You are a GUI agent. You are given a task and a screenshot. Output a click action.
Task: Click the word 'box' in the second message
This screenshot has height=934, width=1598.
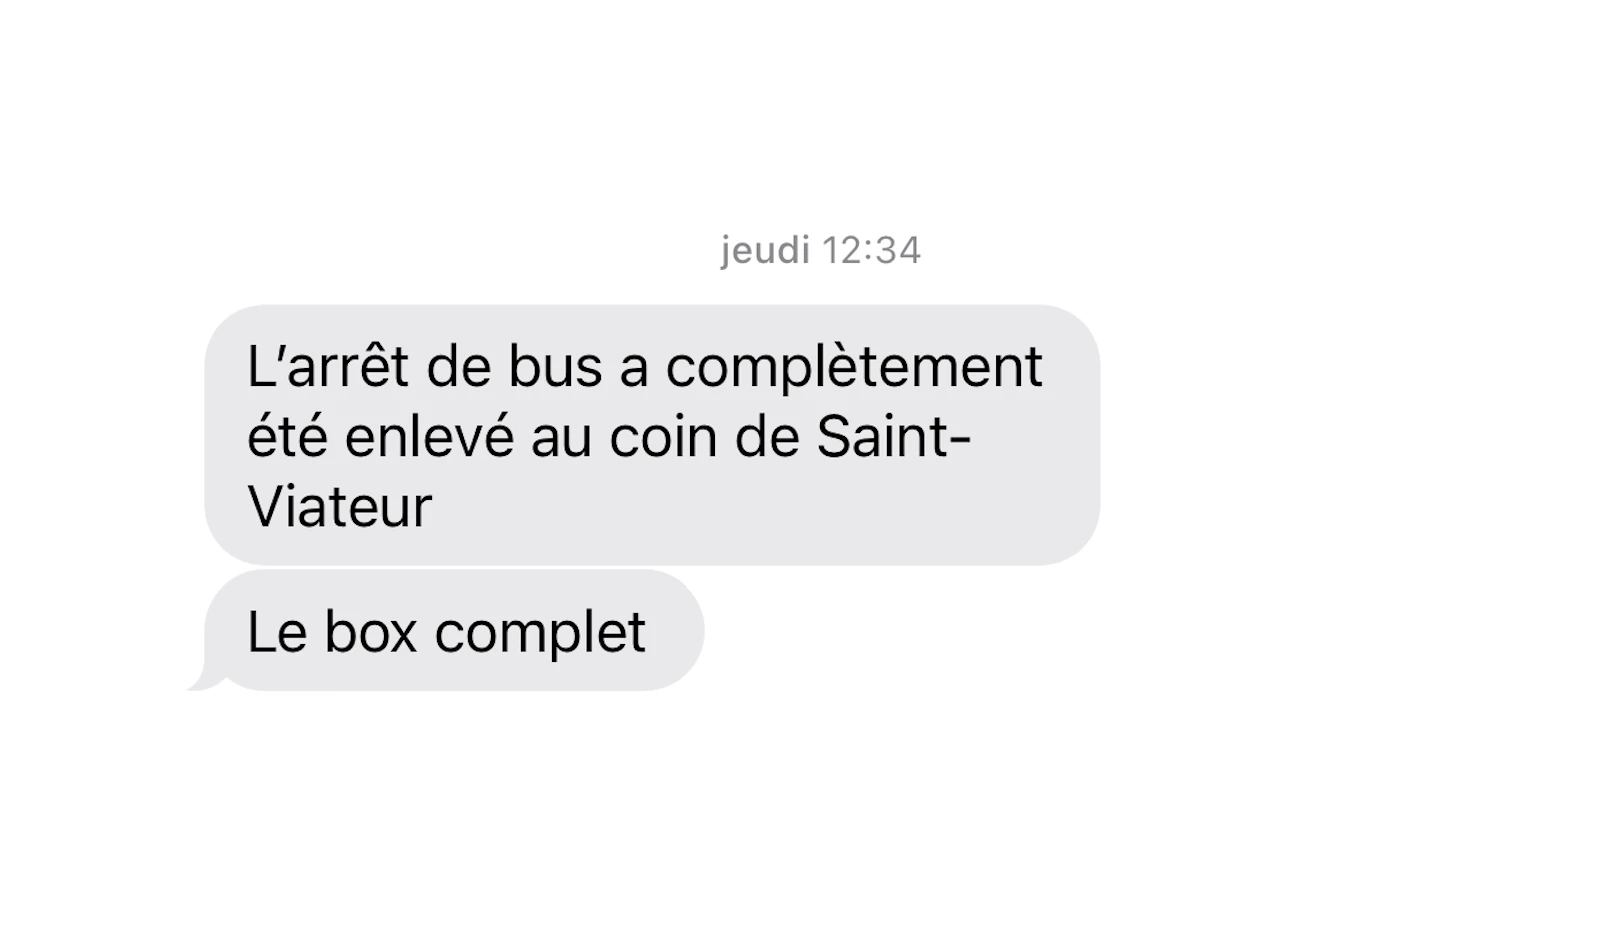[x=370, y=632]
